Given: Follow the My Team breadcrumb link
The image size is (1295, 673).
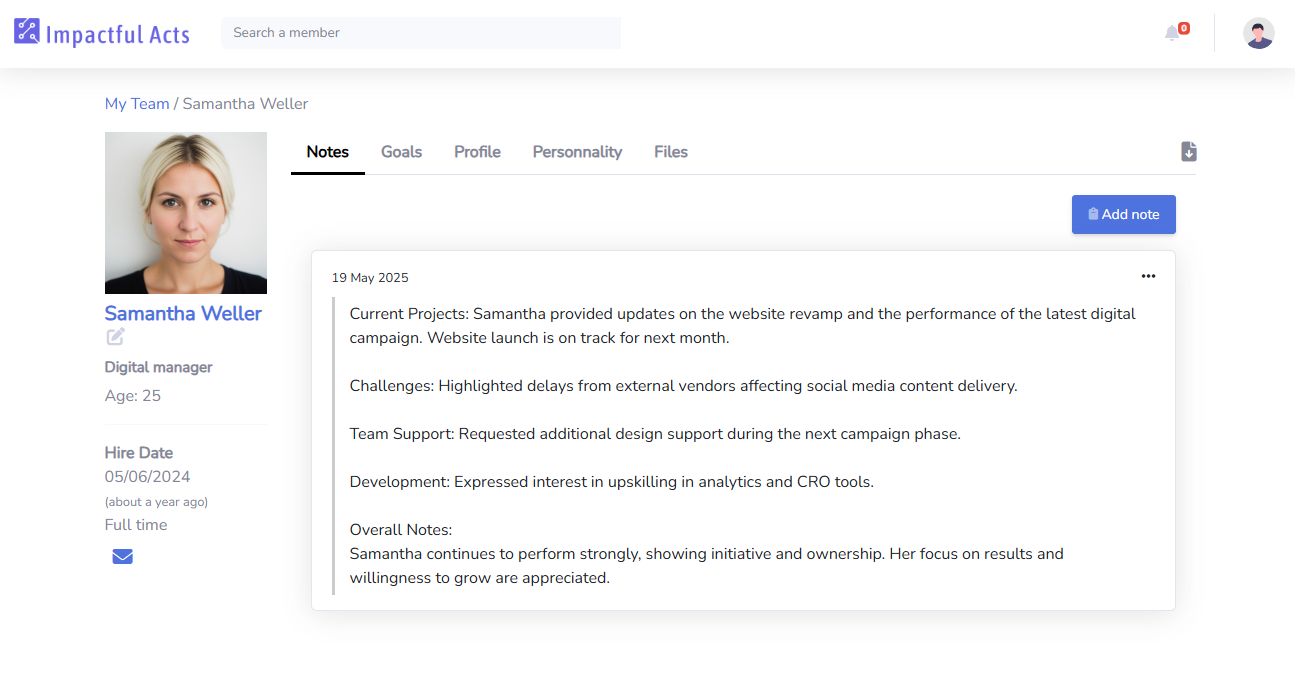Looking at the screenshot, I should pos(137,104).
